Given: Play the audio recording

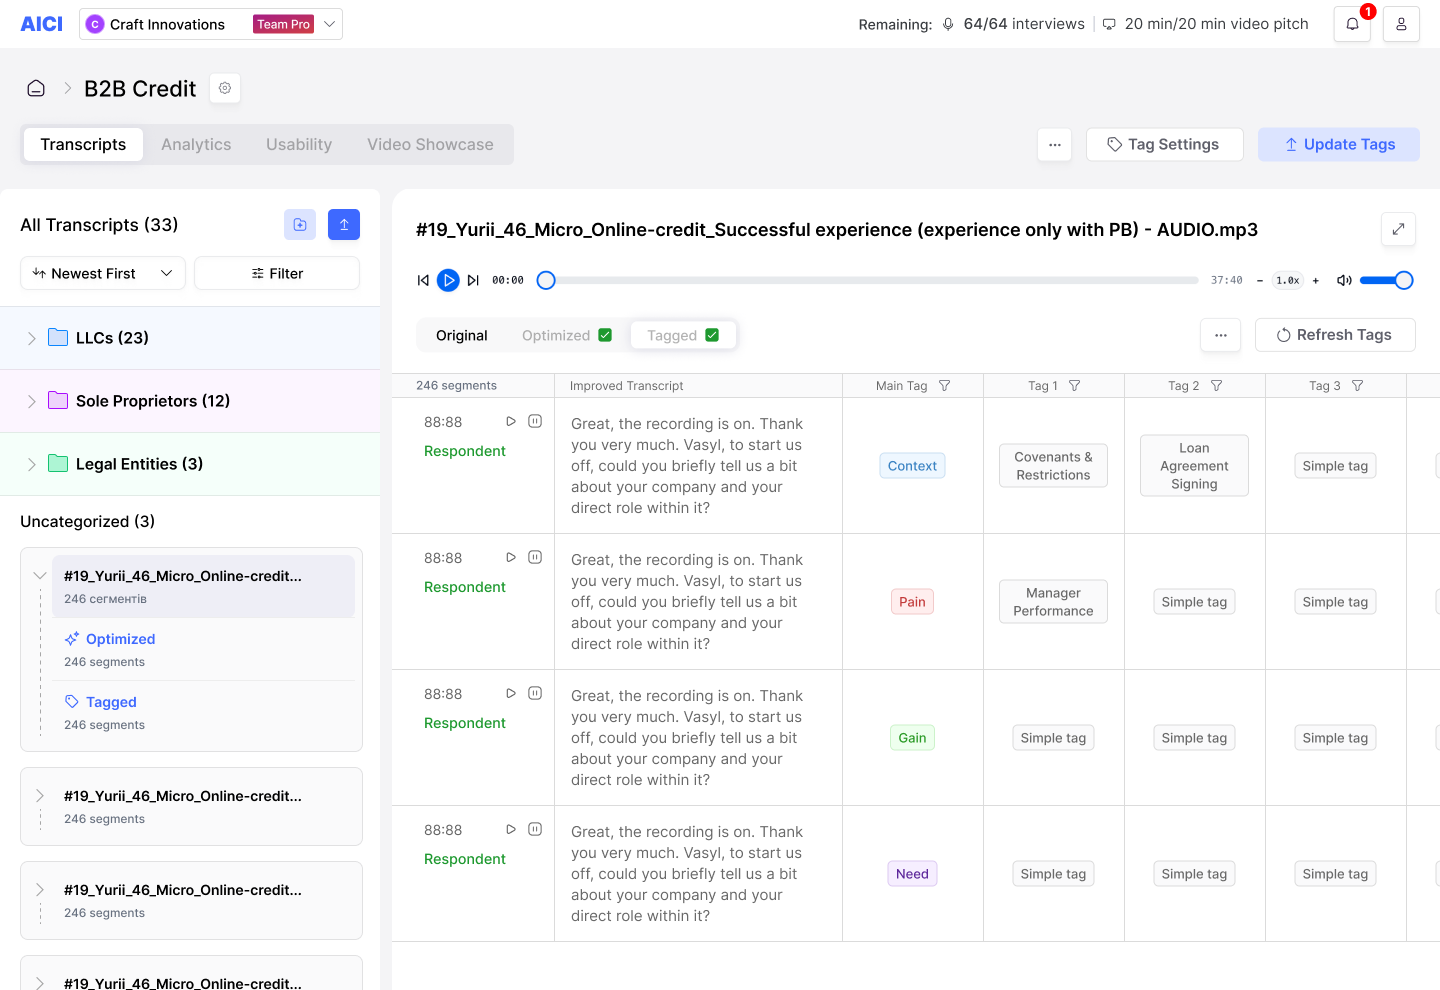Looking at the screenshot, I should click(448, 280).
